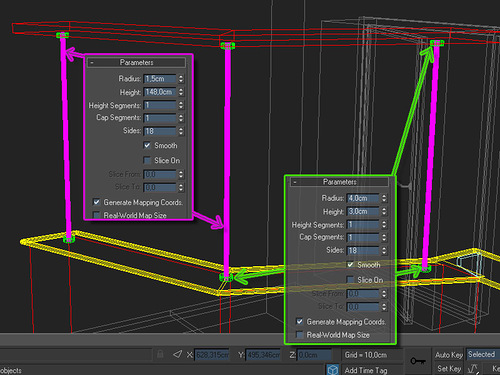
Task: Click the Radius spinner next to 4,0cm
Action: pos(384,198)
